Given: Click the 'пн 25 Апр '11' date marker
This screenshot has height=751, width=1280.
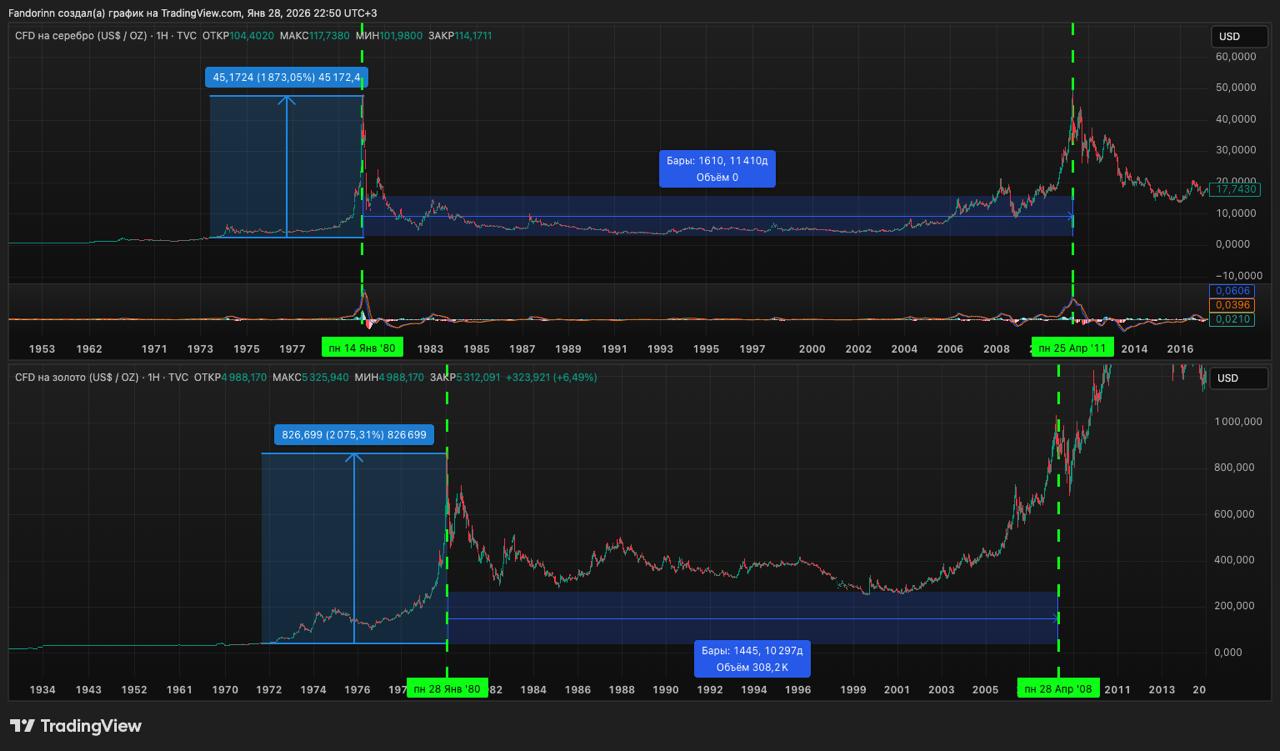Looking at the screenshot, I should coord(1072,348).
